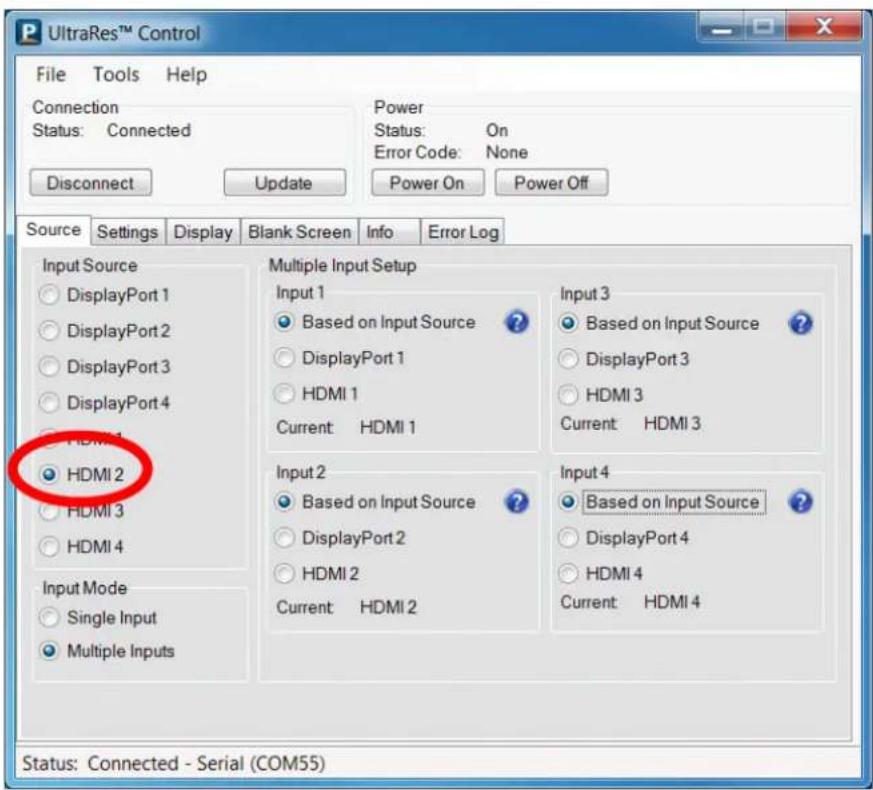Image resolution: width=873 pixels, height=790 pixels.
Task: Select DisplayPort 3 as input source
Action: [x=104, y=367]
